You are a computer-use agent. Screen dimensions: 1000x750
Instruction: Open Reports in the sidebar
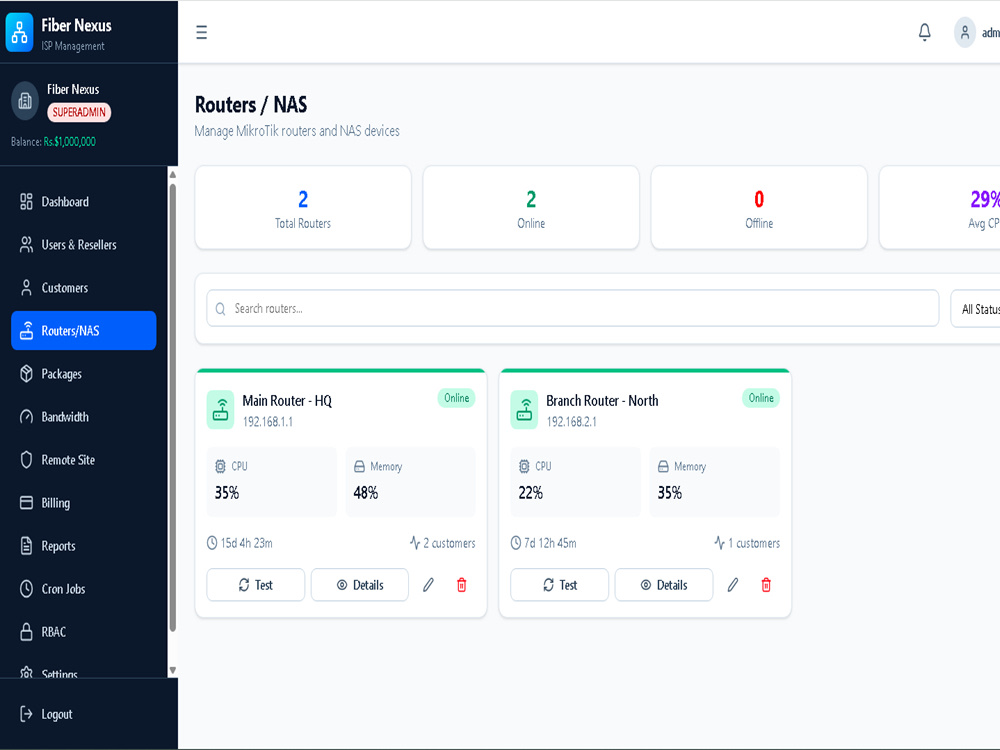pyautogui.click(x=84, y=546)
